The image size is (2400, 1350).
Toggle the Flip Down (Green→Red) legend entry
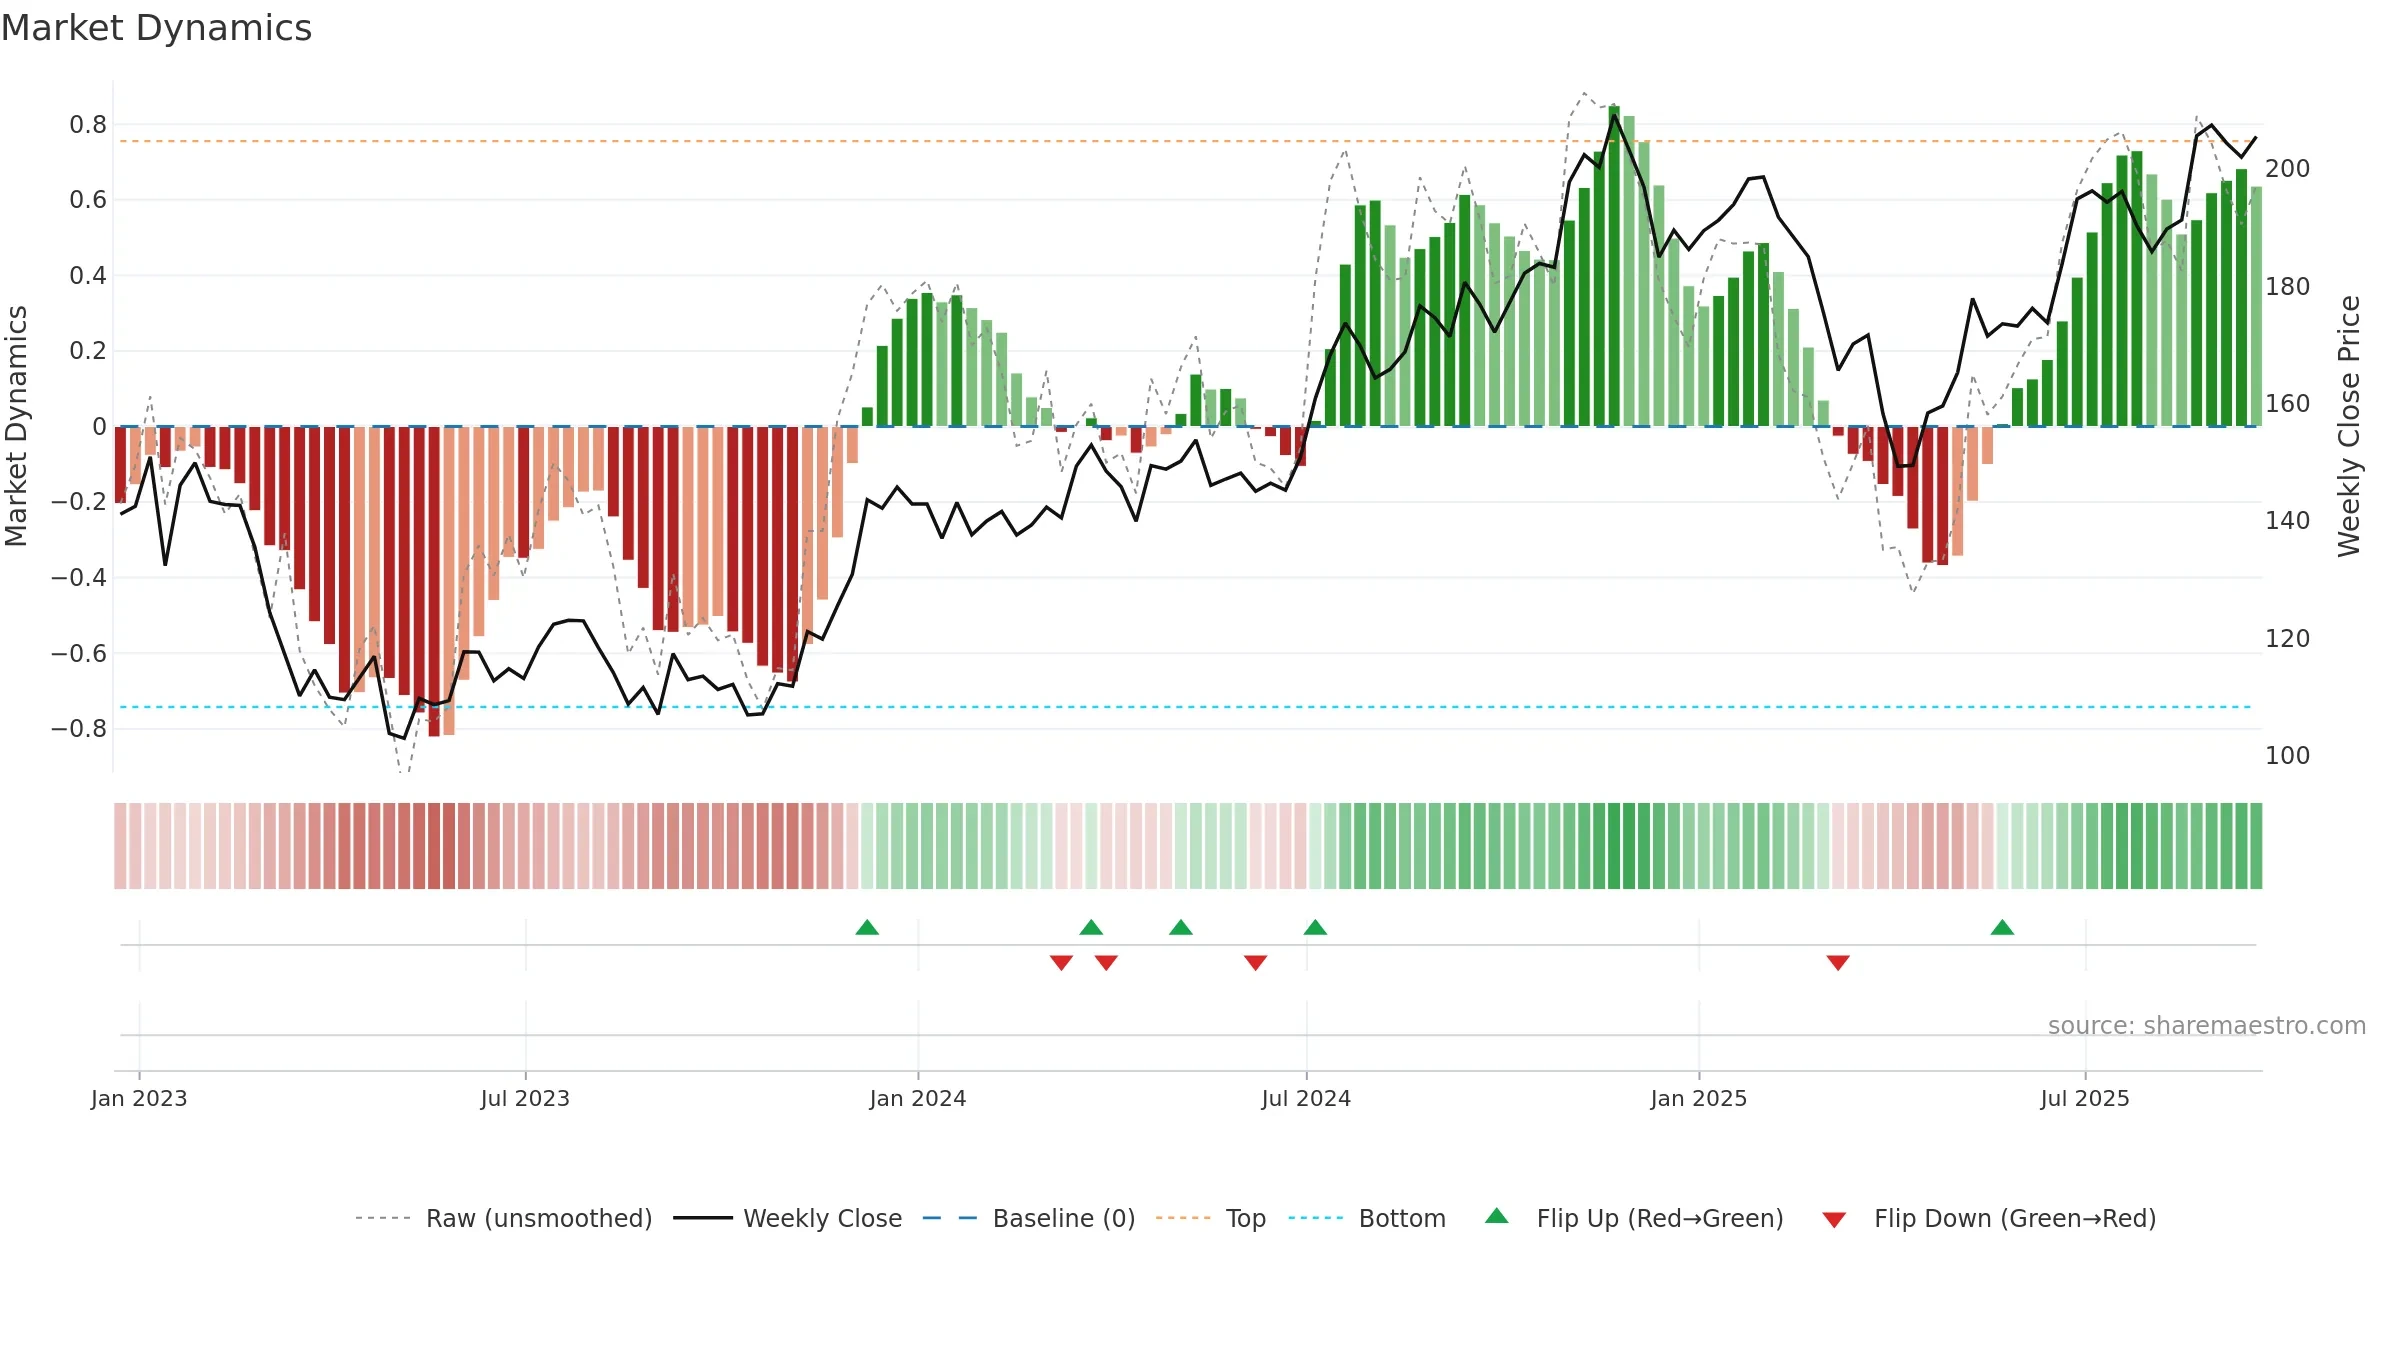(x=1988, y=1218)
